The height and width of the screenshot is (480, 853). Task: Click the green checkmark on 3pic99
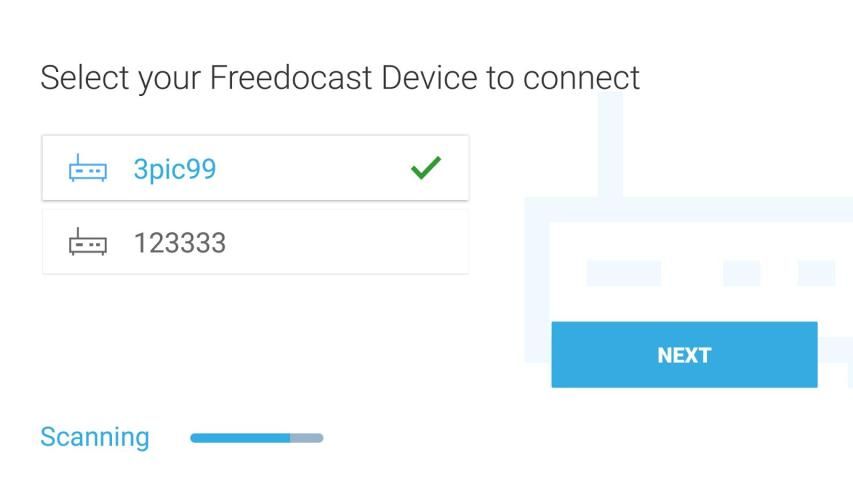pos(426,169)
